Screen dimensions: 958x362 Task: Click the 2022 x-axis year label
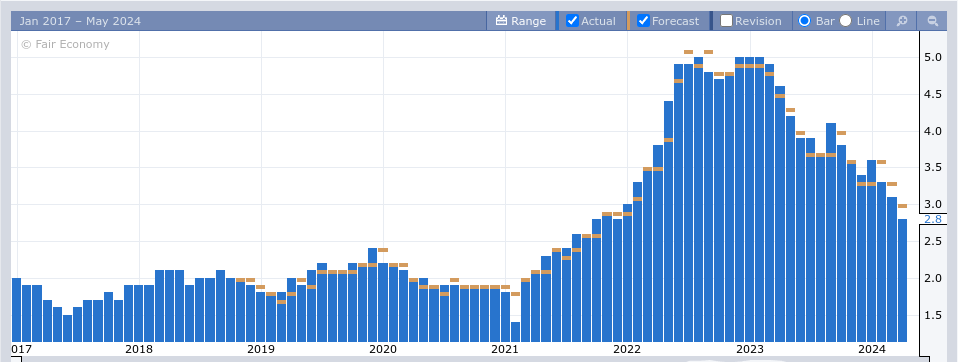pos(627,349)
